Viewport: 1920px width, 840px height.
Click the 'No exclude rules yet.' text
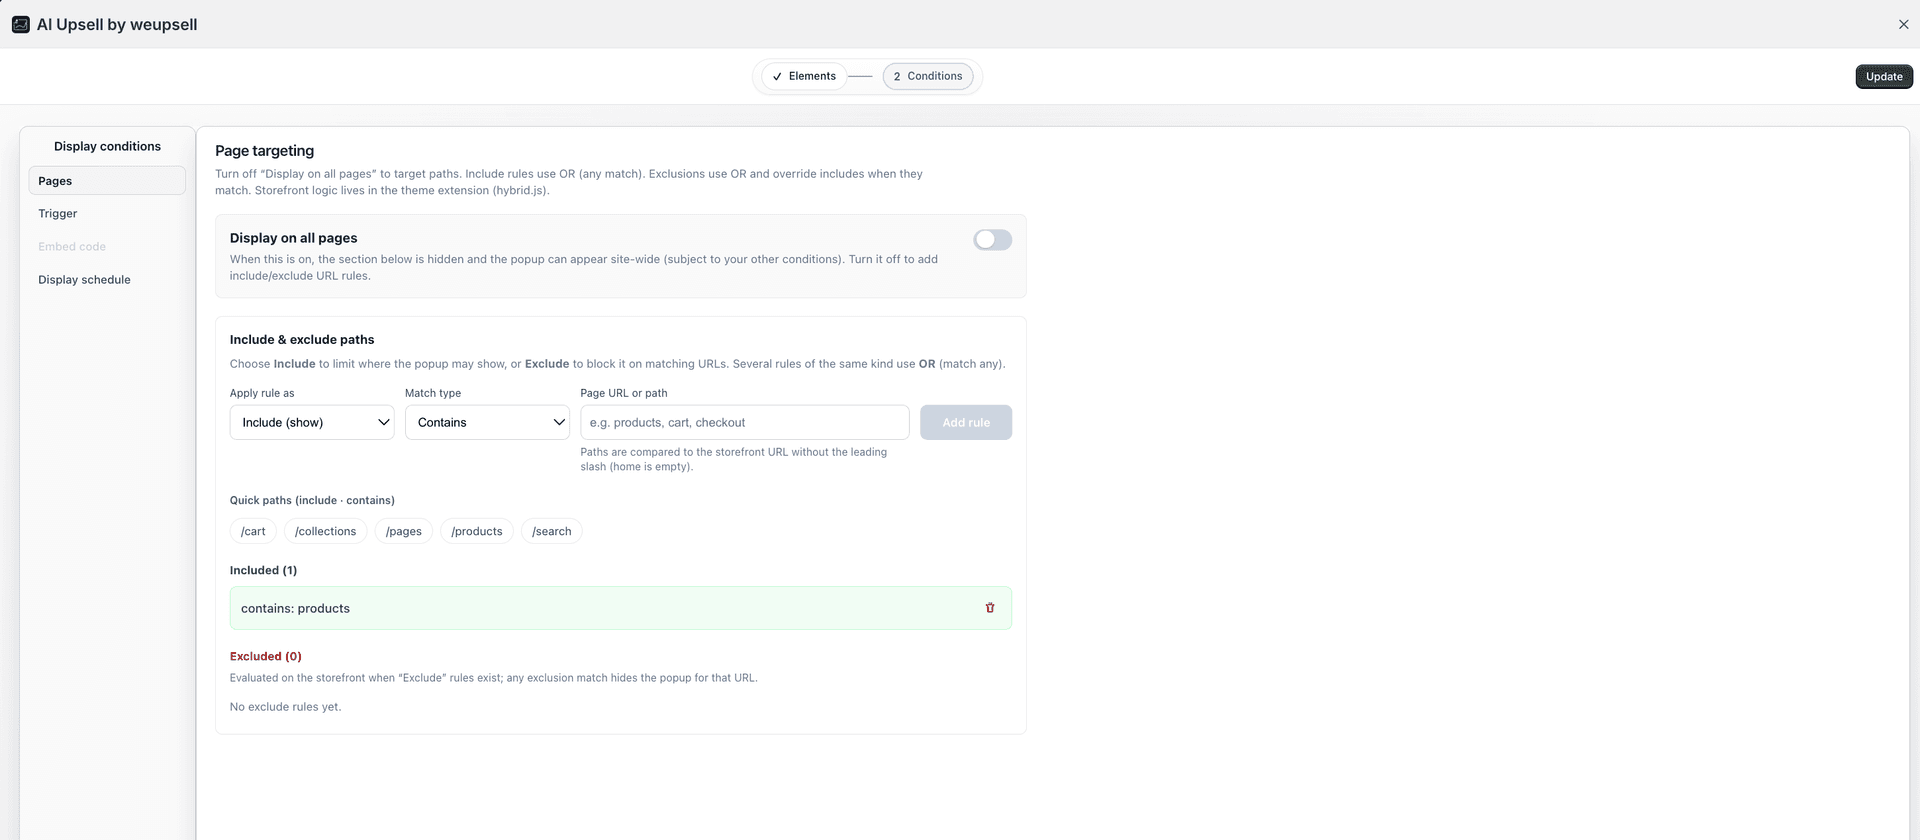click(285, 707)
